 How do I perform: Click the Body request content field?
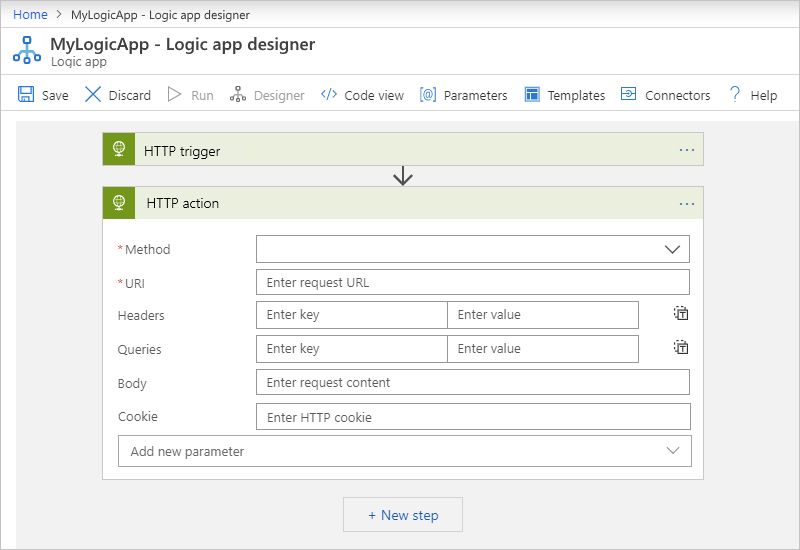pyautogui.click(x=472, y=382)
